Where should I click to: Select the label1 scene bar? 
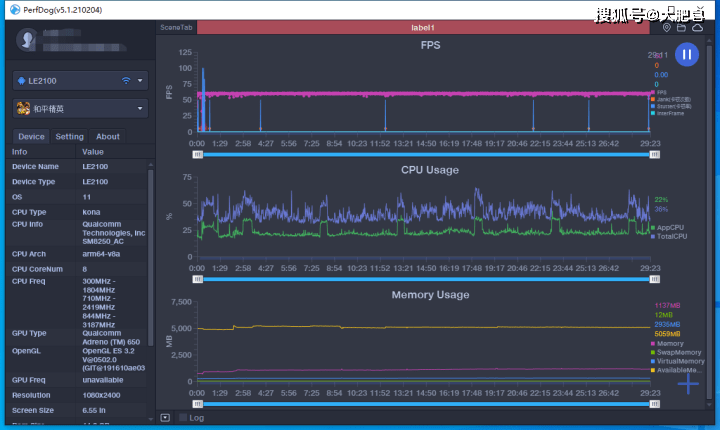click(x=423, y=28)
